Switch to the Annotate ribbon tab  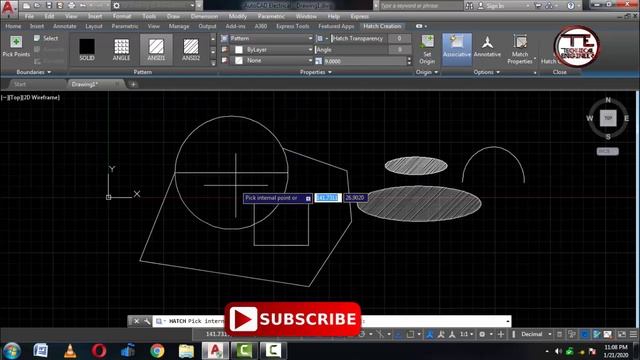pos(65,26)
